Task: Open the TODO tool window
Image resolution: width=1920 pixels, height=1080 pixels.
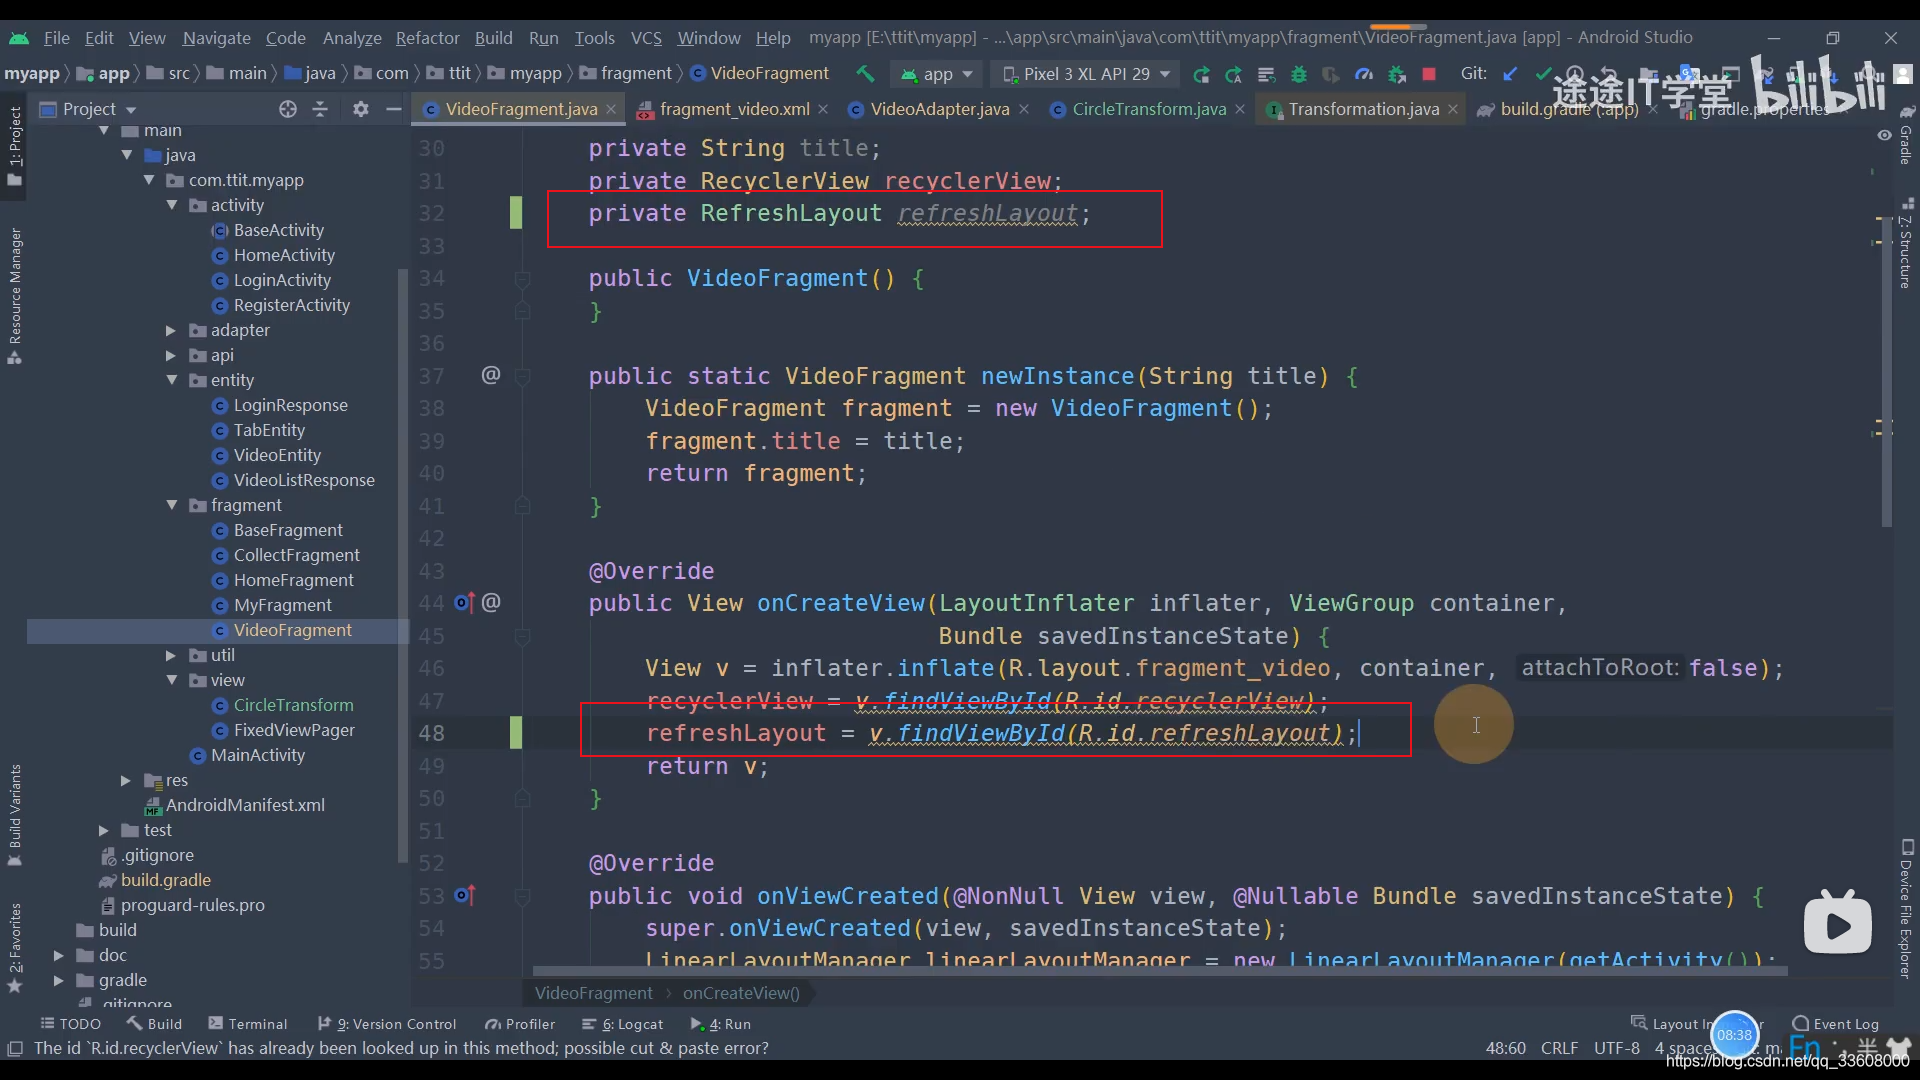Action: [x=70, y=1024]
